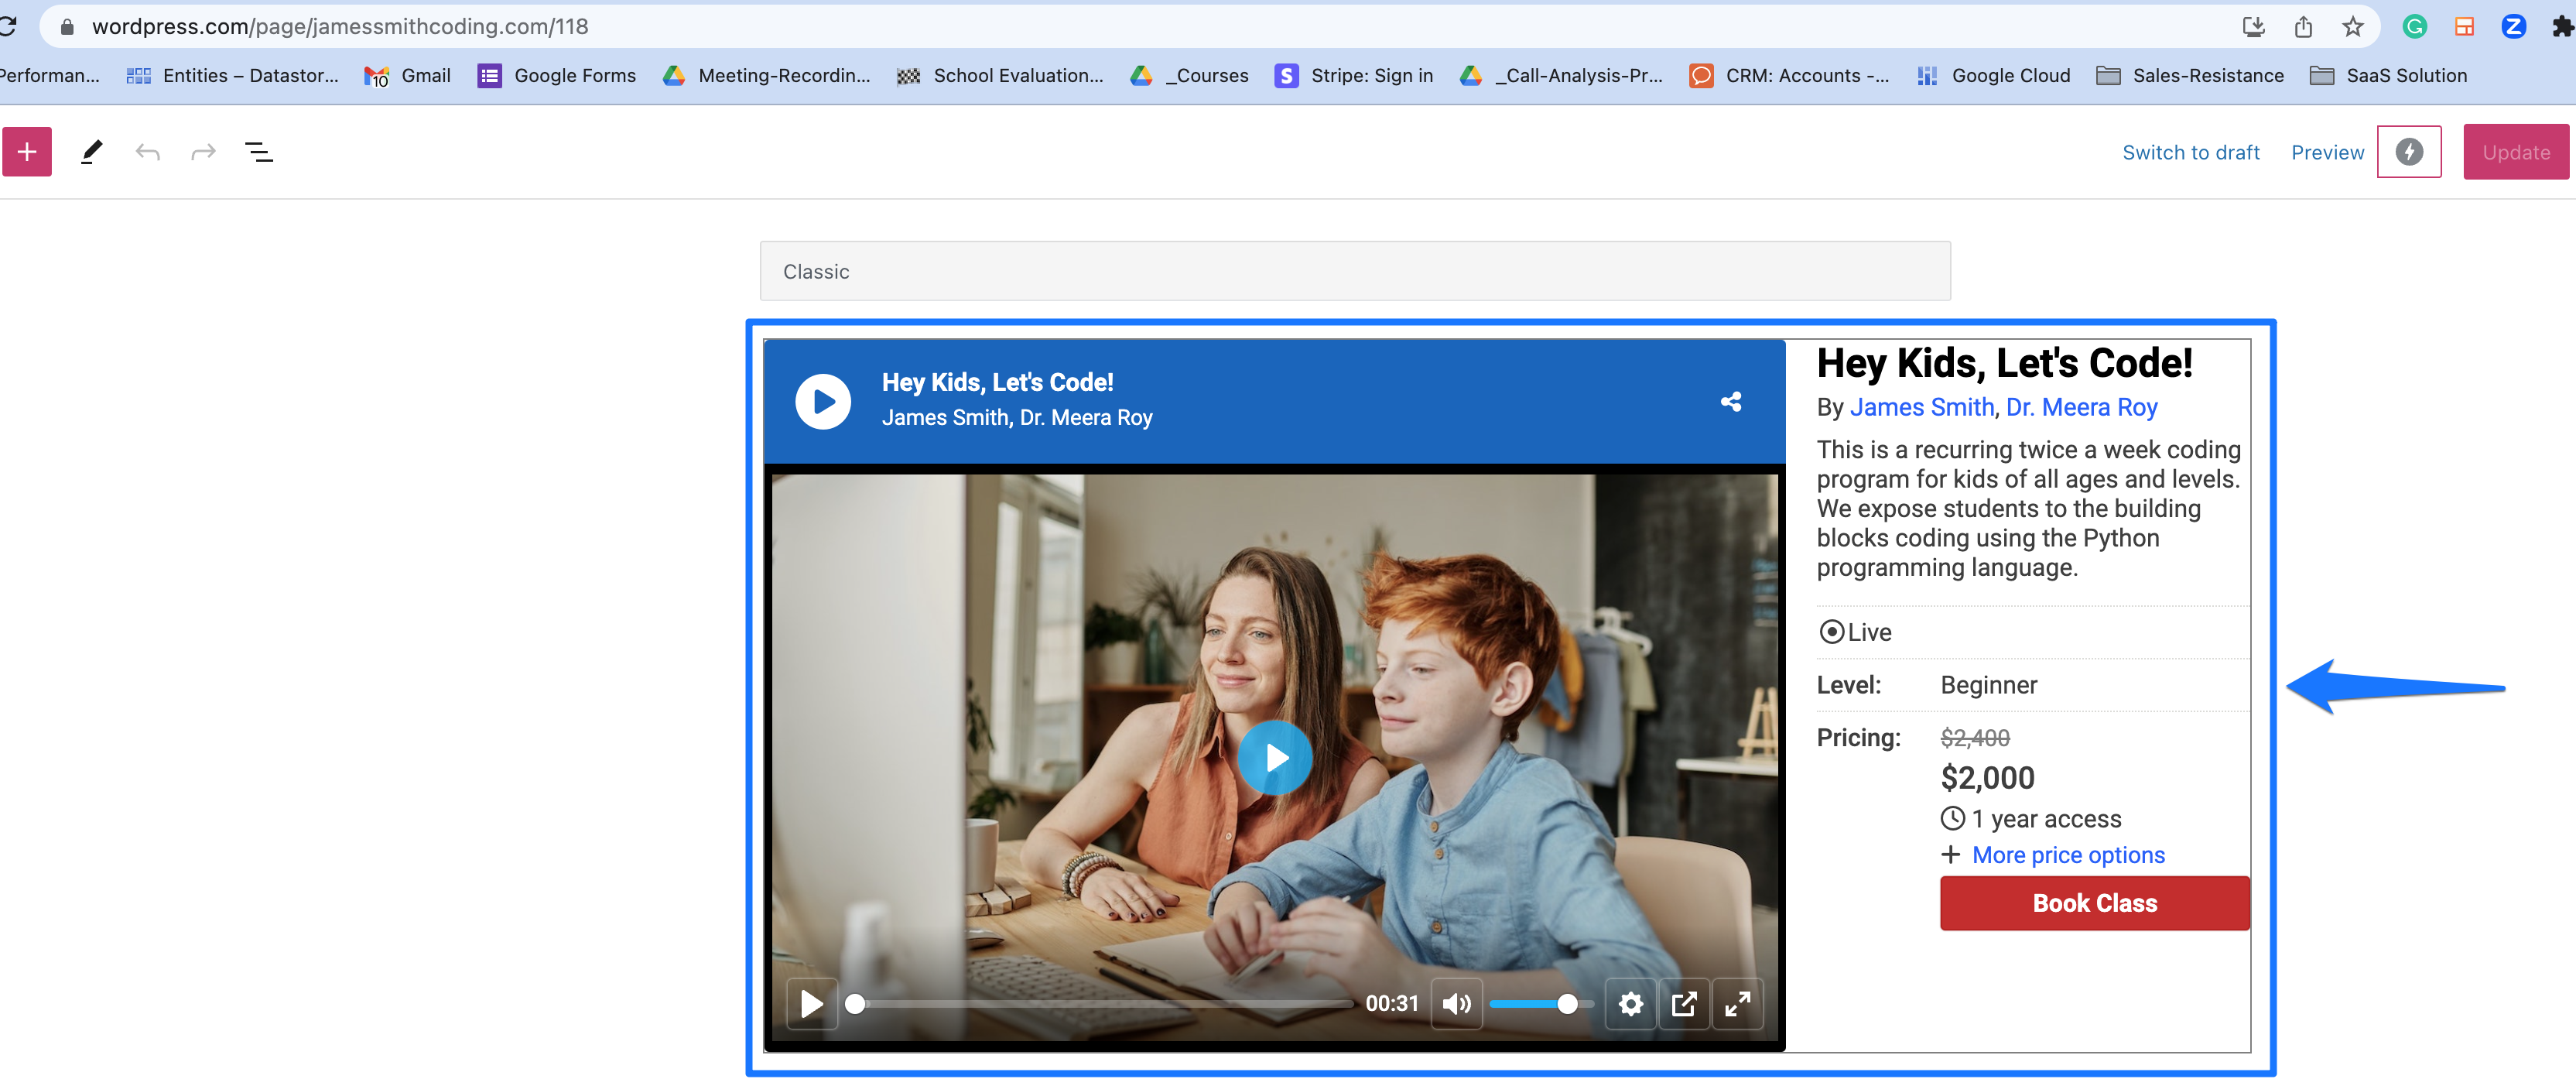The height and width of the screenshot is (1086, 2576).
Task: Open James Smith author link
Action: [x=1921, y=407]
